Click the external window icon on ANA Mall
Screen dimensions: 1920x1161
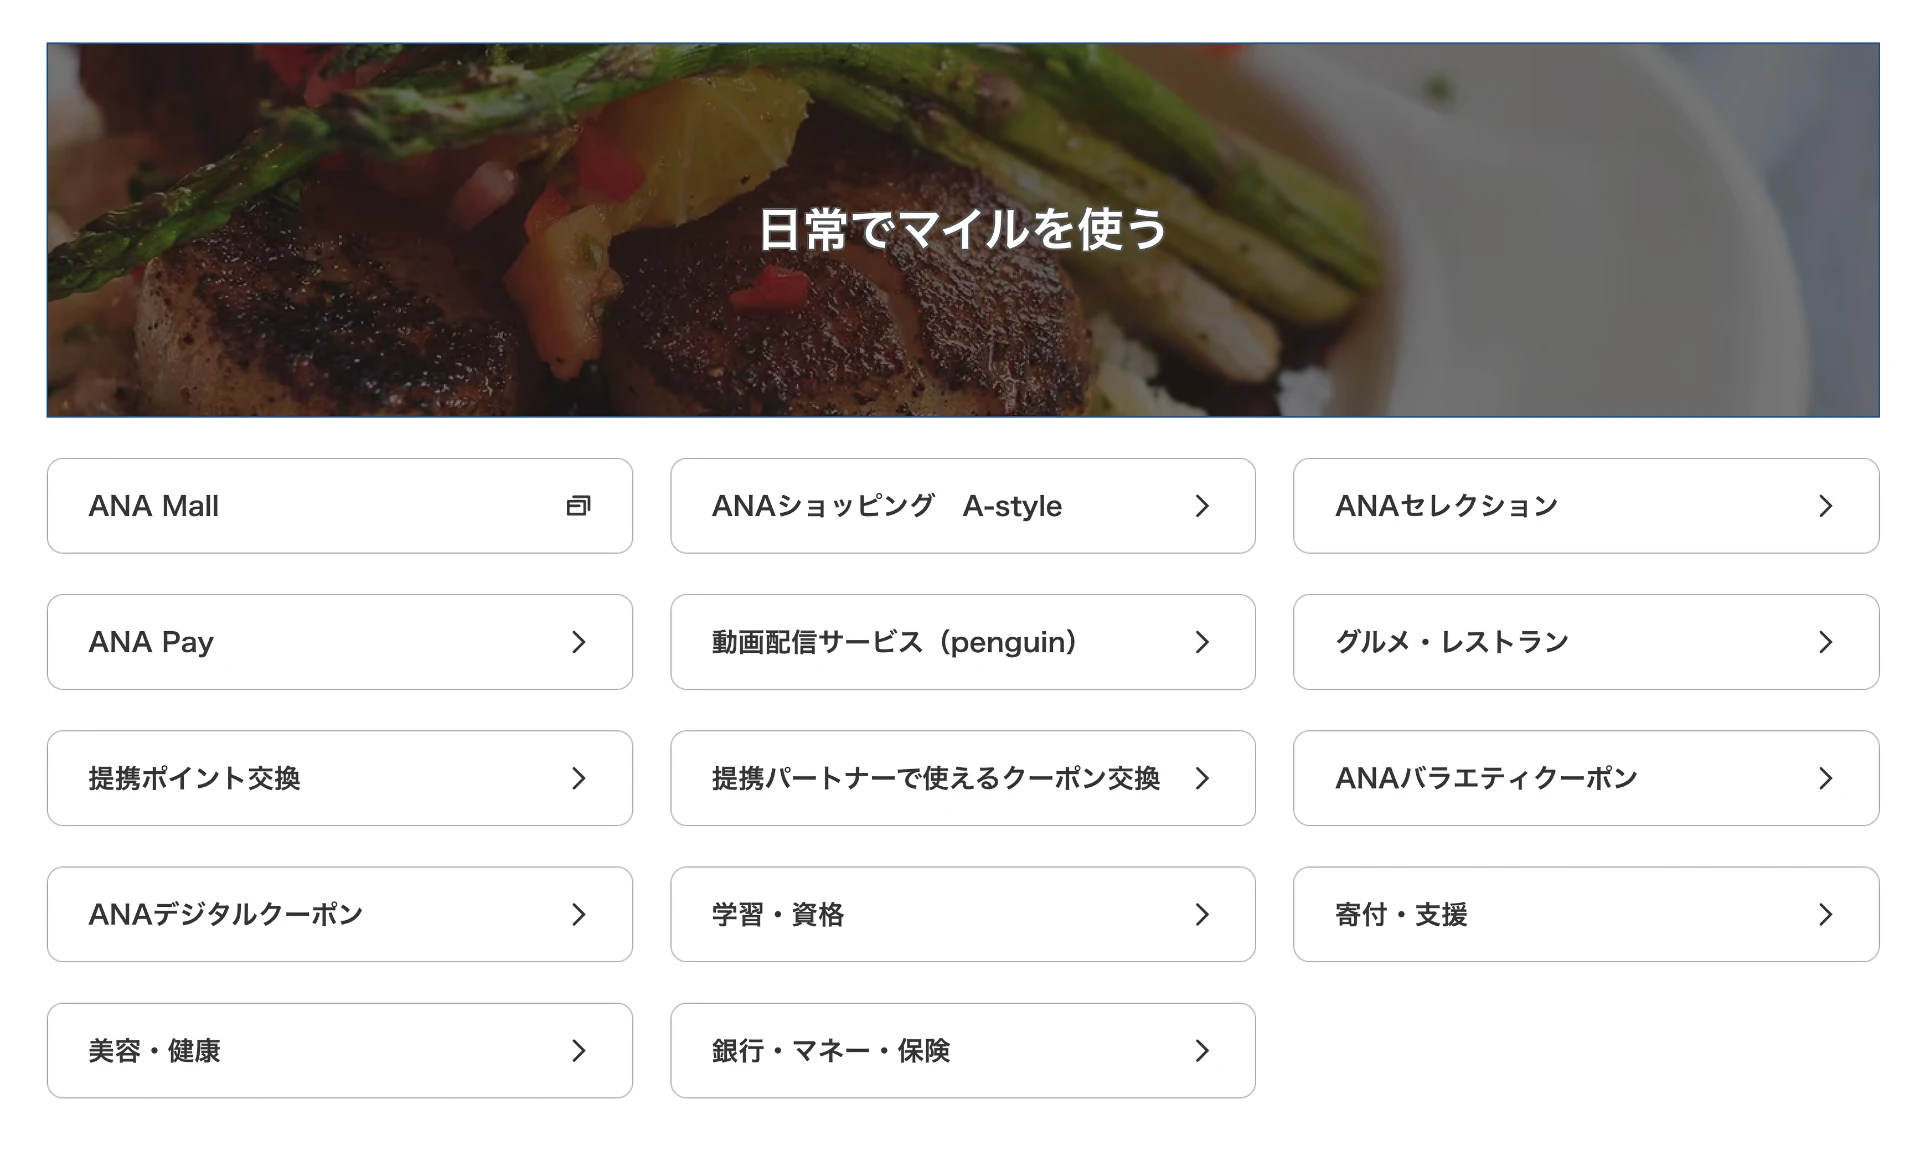(578, 506)
